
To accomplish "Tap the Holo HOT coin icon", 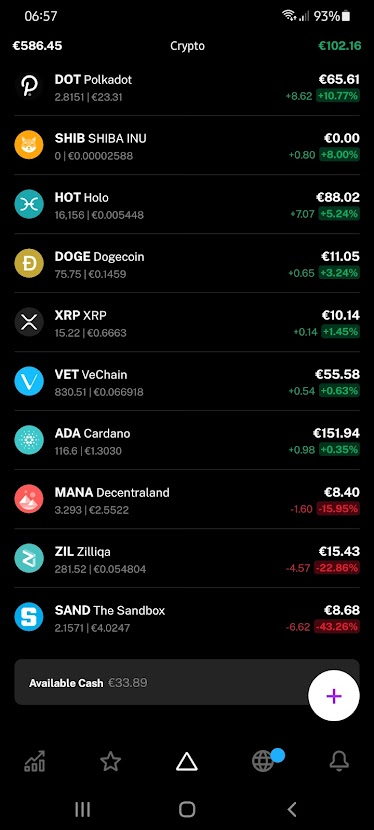I will pyautogui.click(x=29, y=204).
